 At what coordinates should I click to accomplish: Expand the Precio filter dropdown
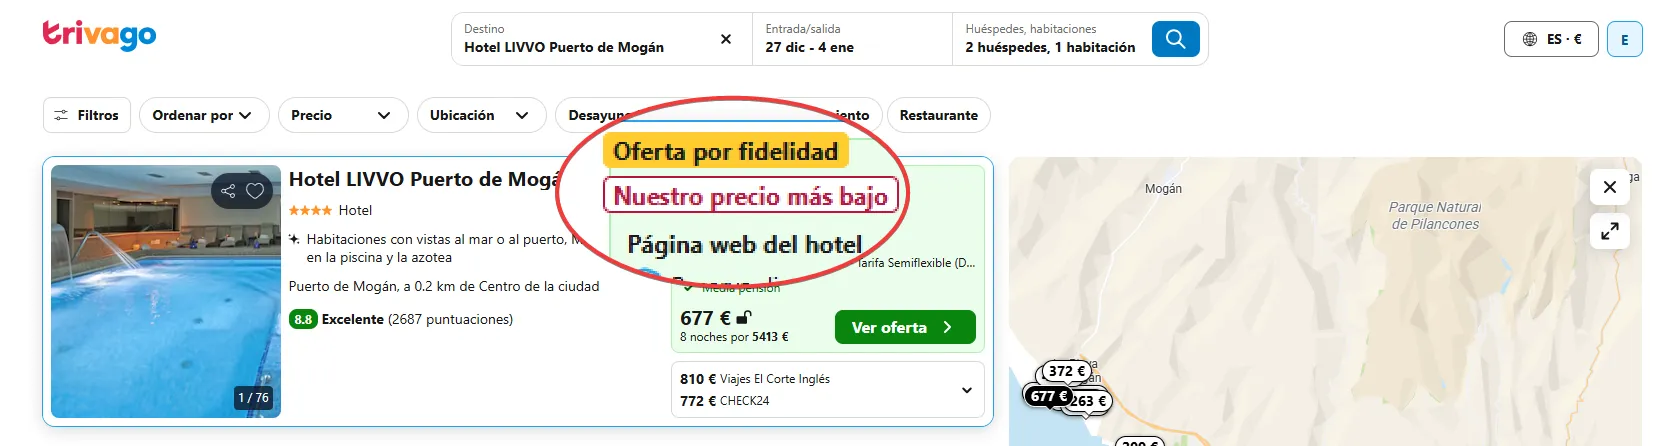tap(343, 115)
